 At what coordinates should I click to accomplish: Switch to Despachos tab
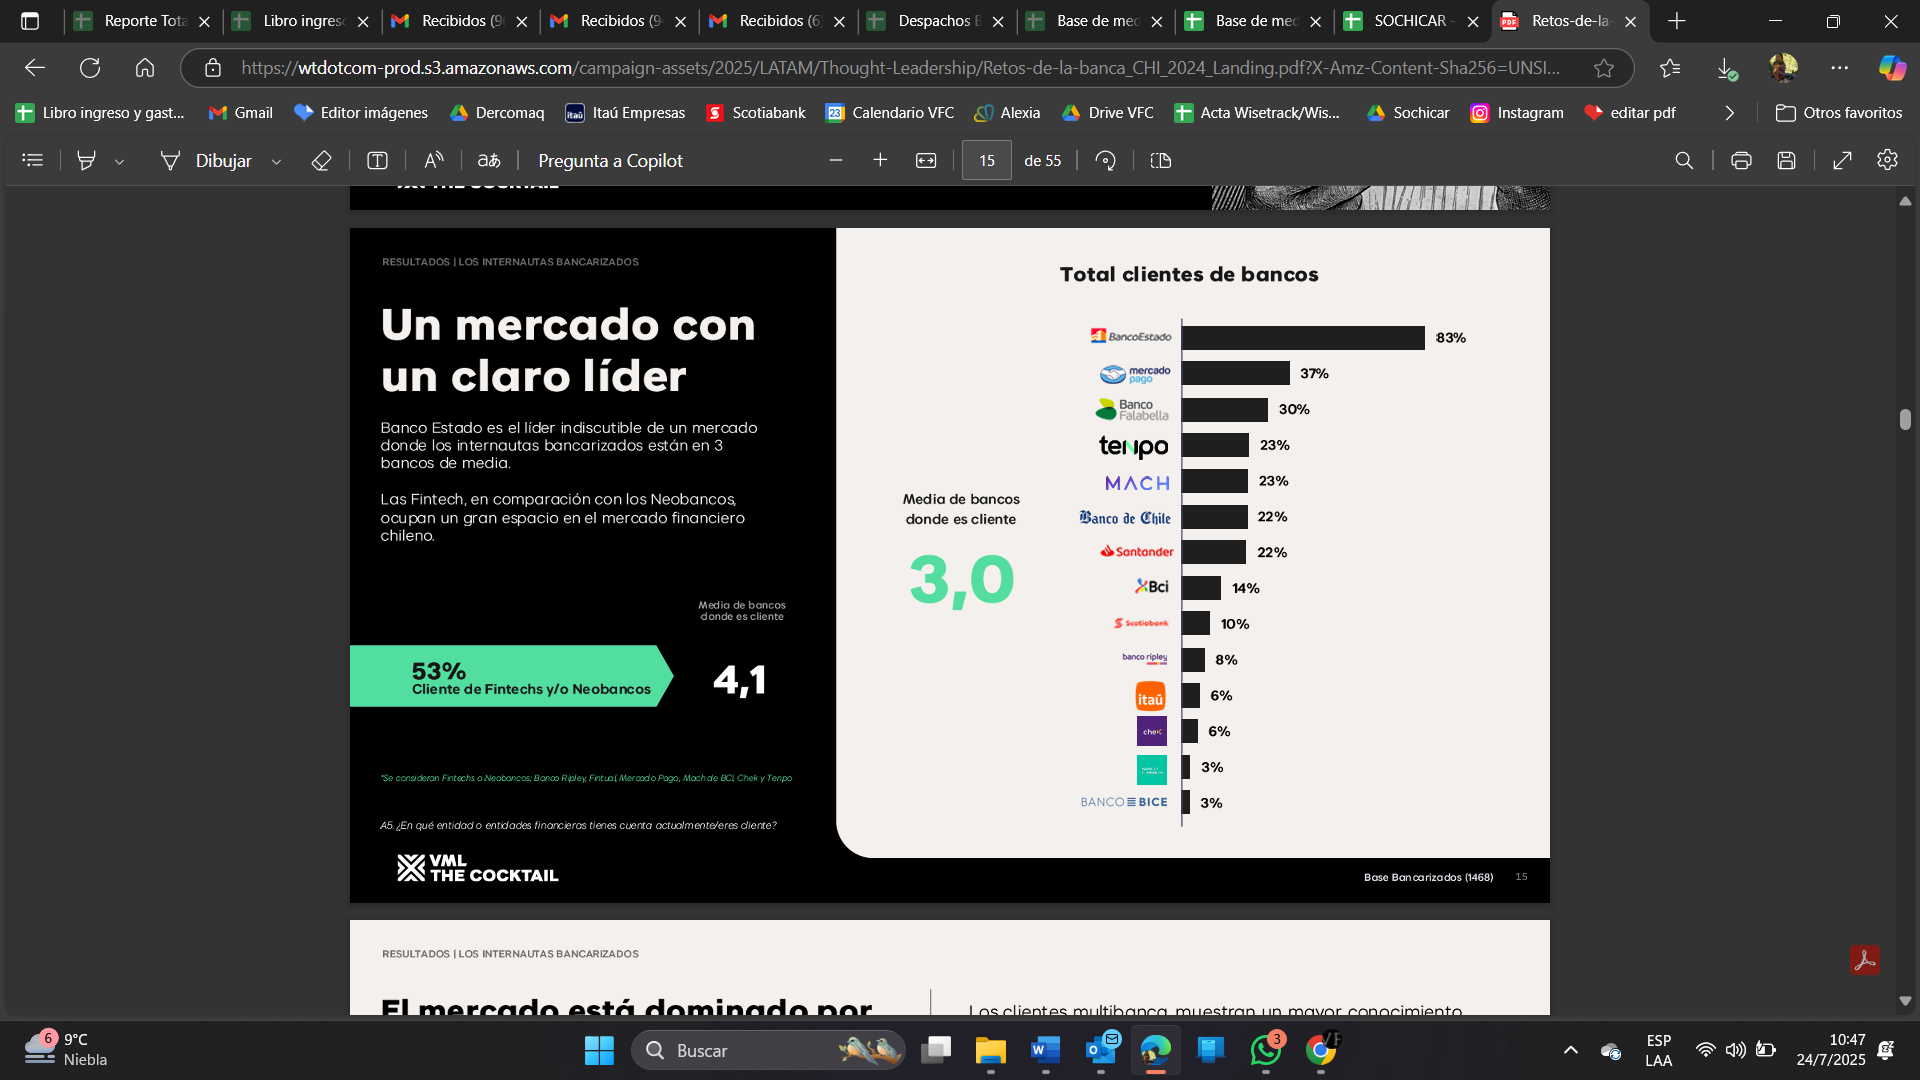point(935,21)
